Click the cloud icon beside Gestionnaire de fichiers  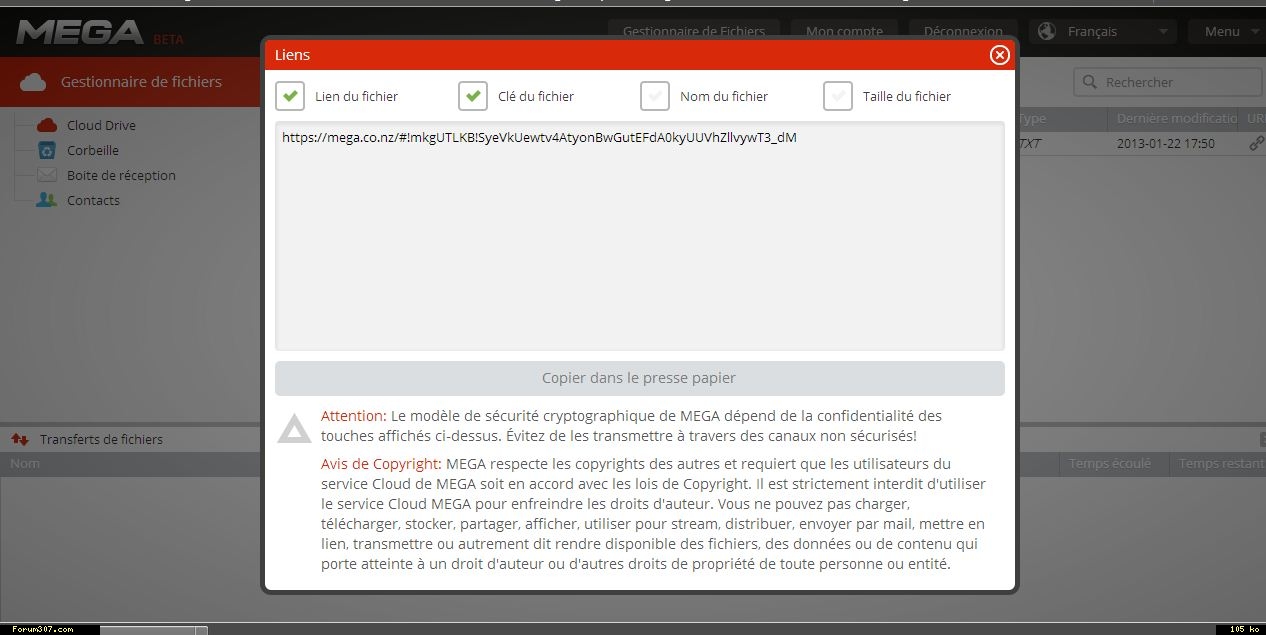coord(33,82)
